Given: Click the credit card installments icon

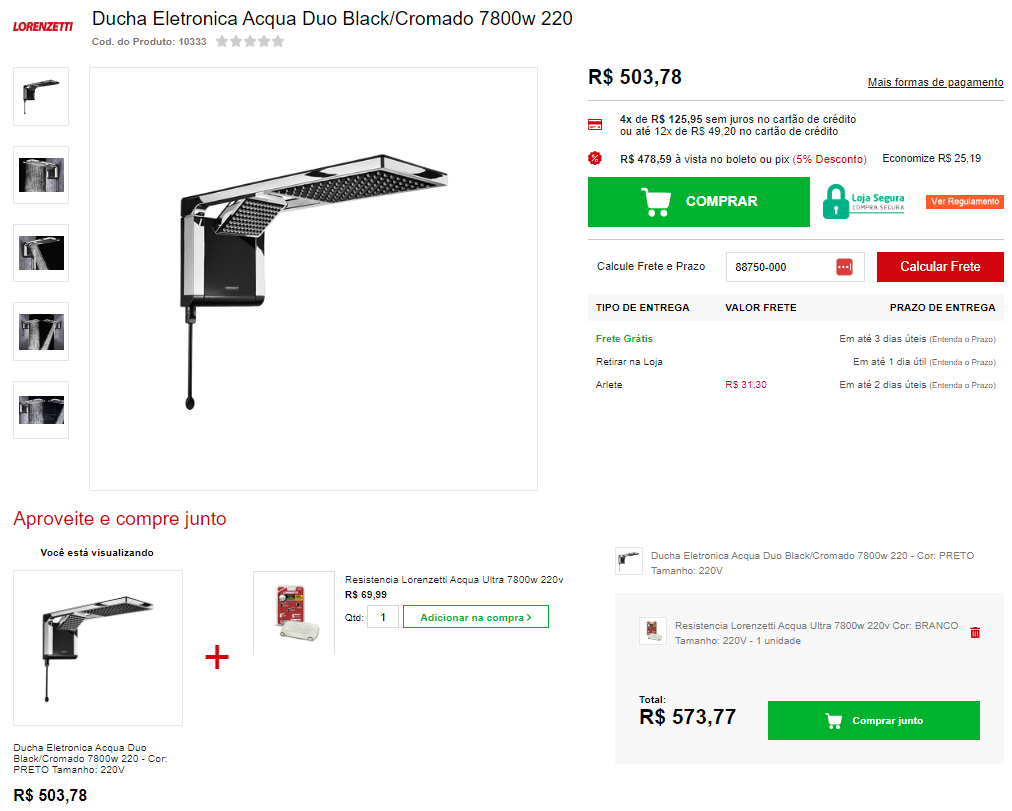Looking at the screenshot, I should 595,125.
